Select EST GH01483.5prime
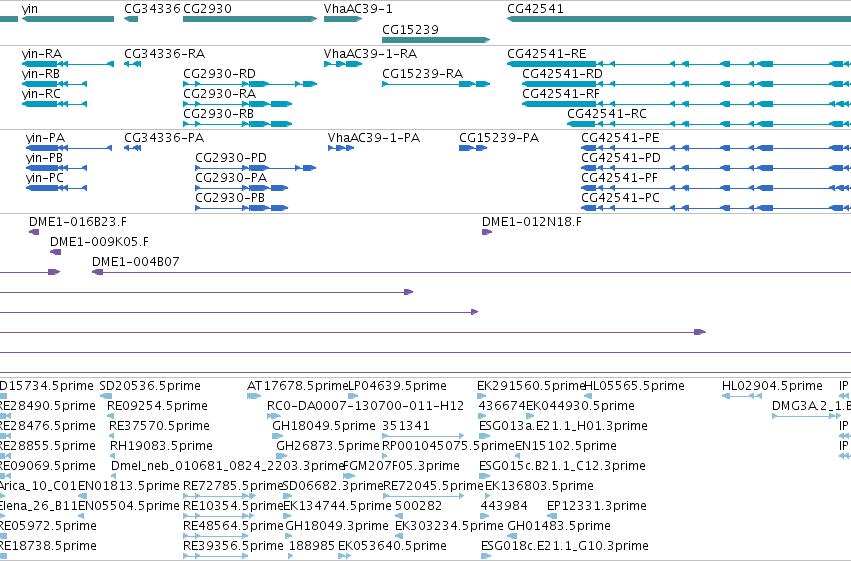The height and width of the screenshot is (561, 851). [559, 527]
